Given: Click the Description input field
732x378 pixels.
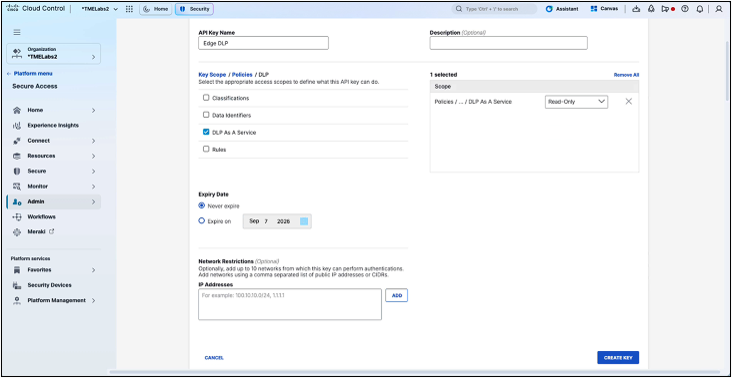Looking at the screenshot, I should (x=508, y=43).
